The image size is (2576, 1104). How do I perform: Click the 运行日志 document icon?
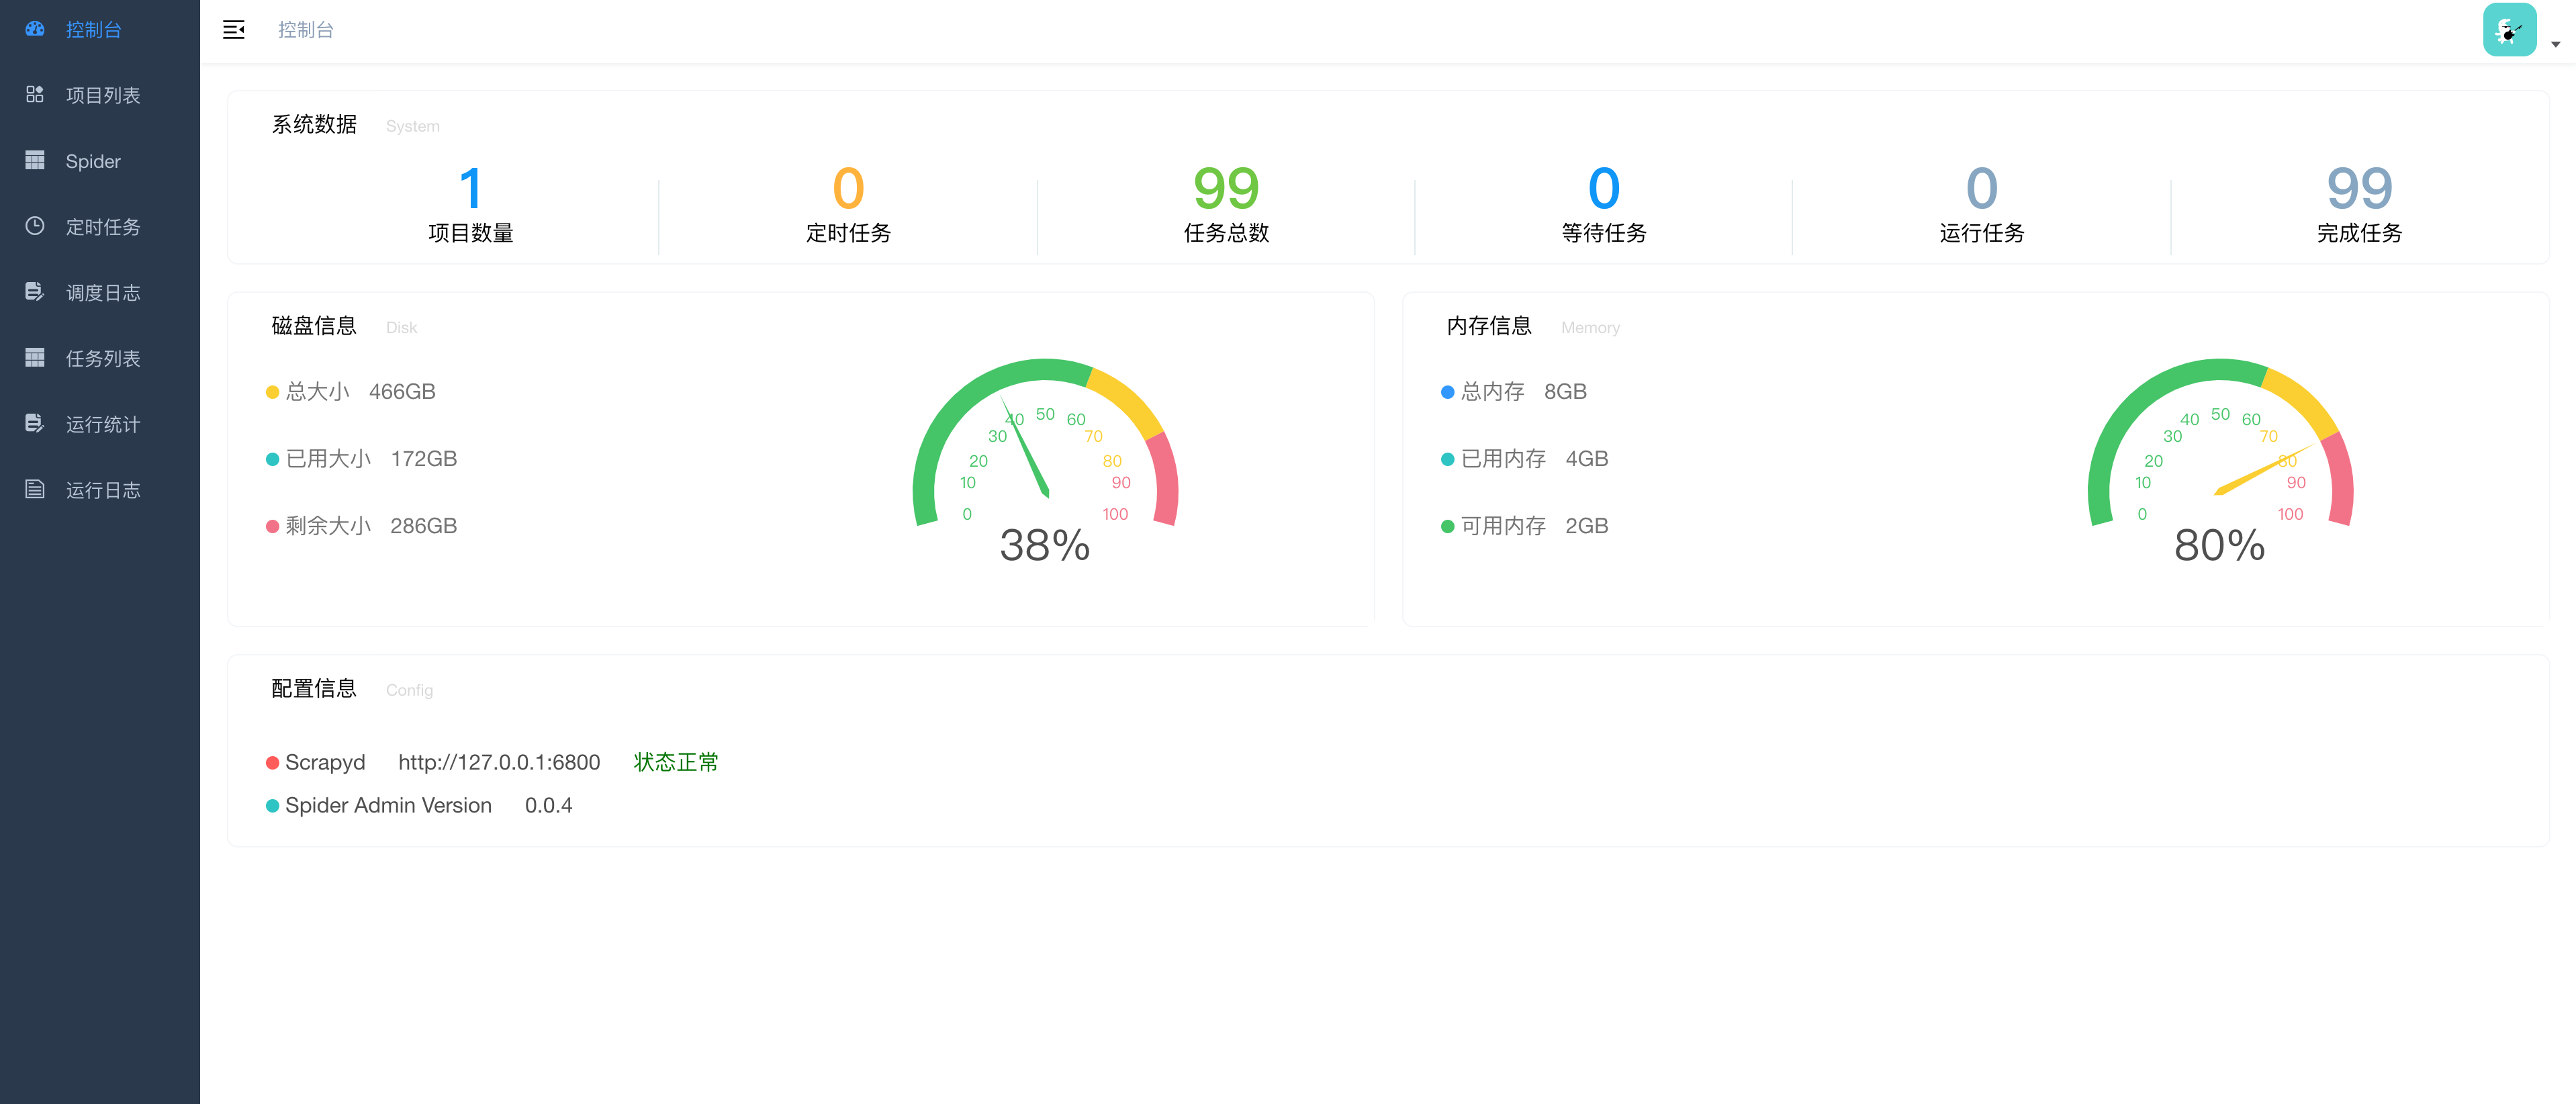(x=35, y=489)
